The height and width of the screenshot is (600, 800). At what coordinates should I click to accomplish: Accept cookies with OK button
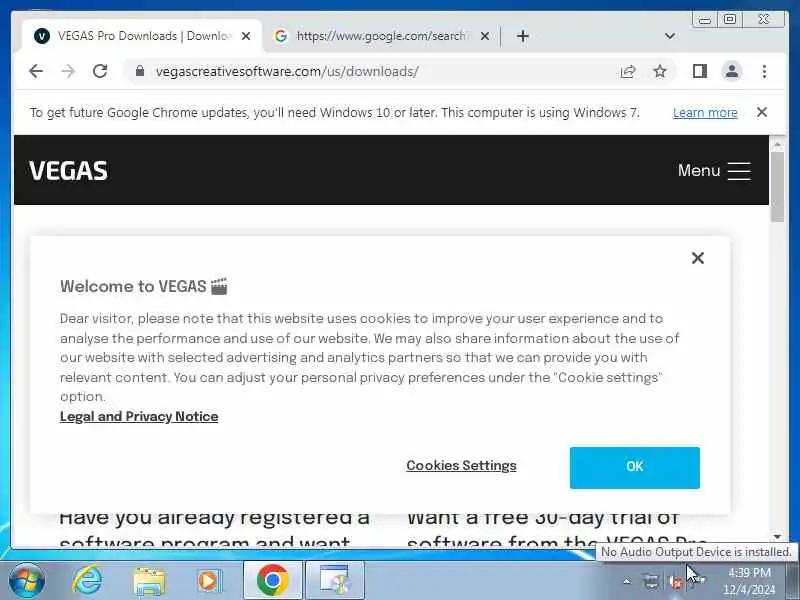click(x=635, y=468)
